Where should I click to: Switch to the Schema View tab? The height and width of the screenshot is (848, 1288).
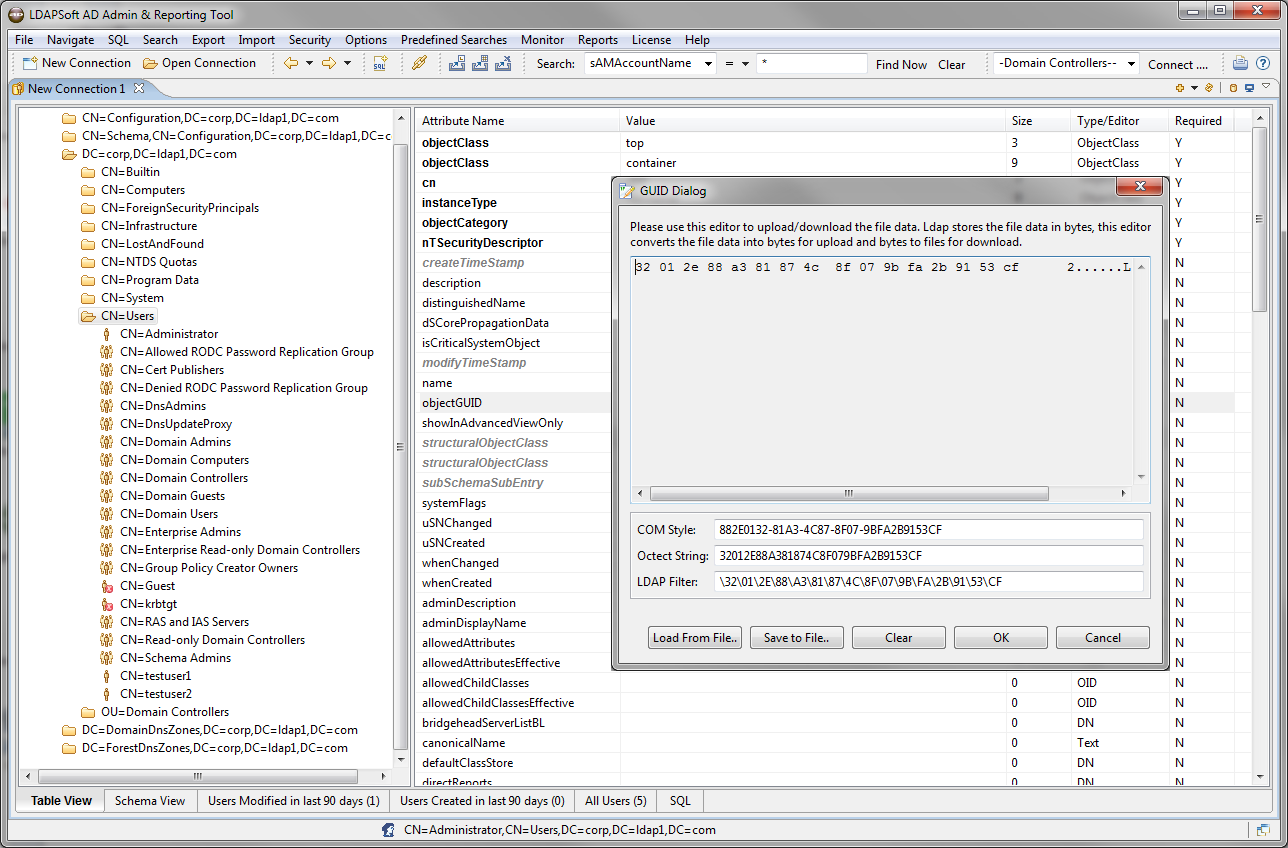[149, 801]
